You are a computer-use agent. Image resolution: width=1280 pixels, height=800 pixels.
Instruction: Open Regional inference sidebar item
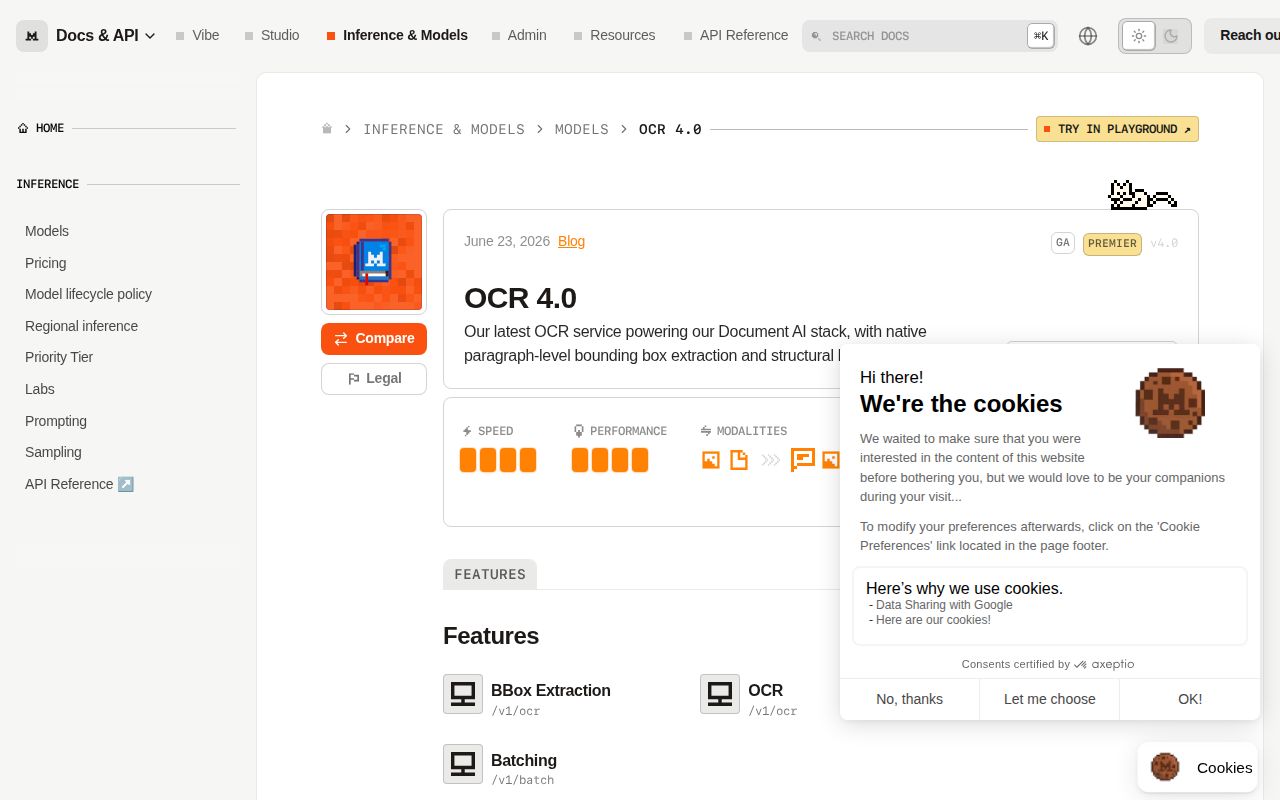(x=82, y=326)
